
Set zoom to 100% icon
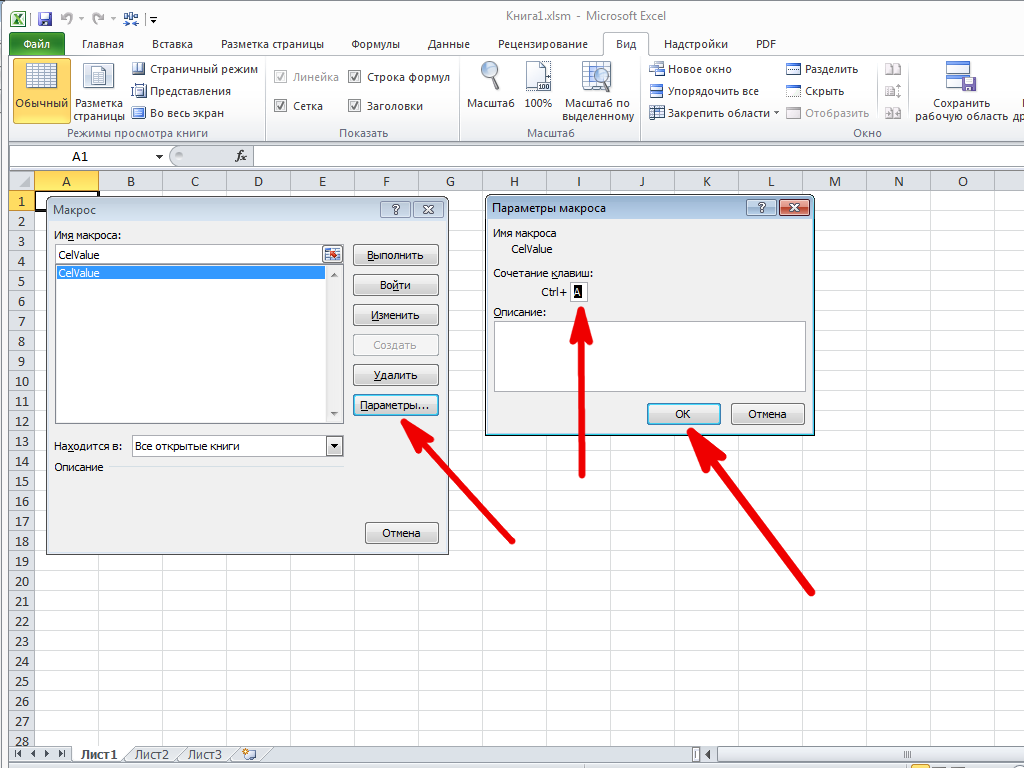(538, 85)
